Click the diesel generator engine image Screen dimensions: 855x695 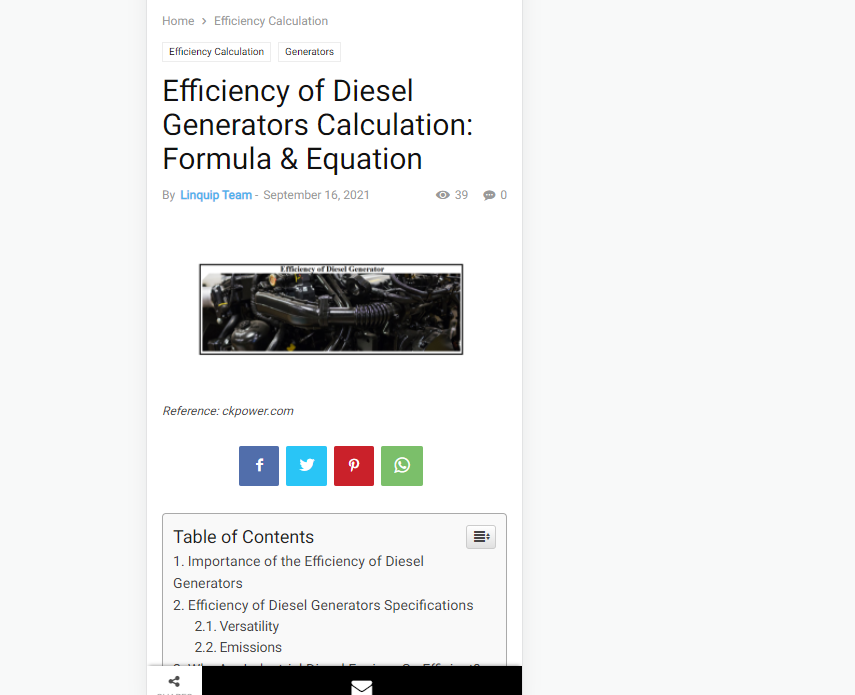(x=331, y=309)
